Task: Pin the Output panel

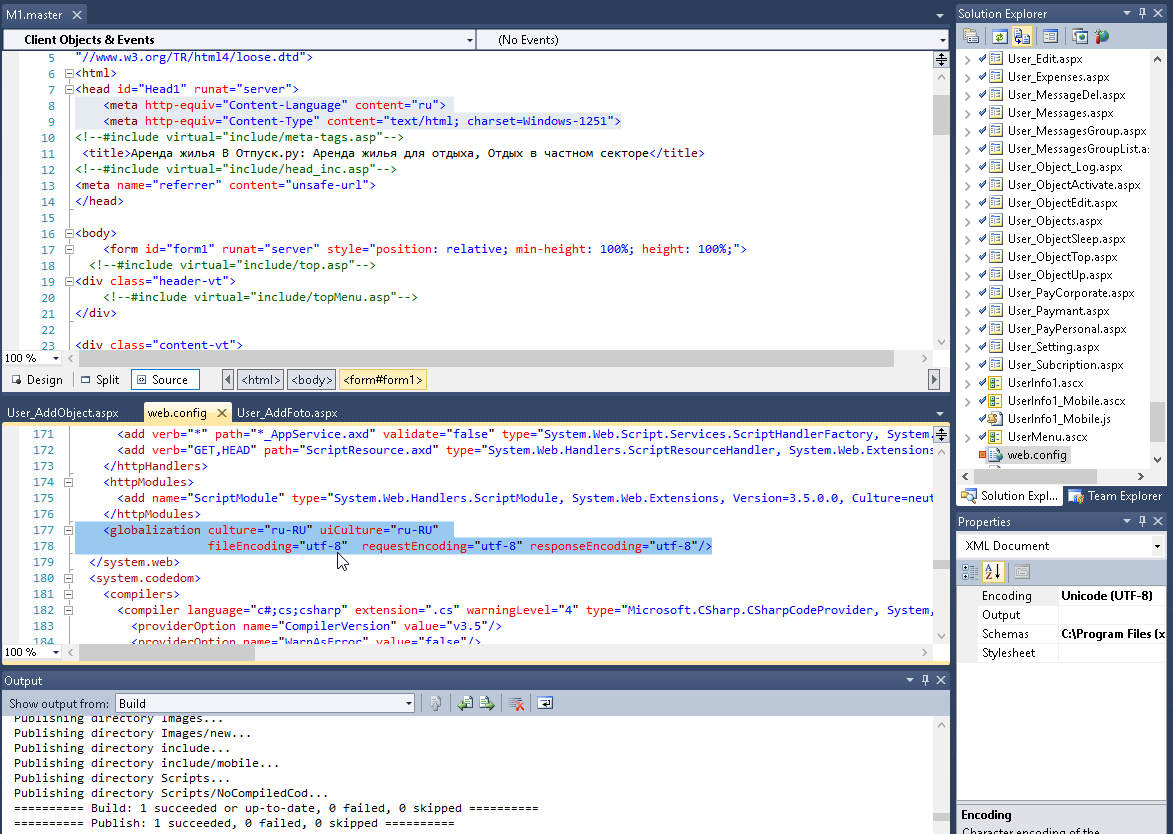Action: [925, 680]
